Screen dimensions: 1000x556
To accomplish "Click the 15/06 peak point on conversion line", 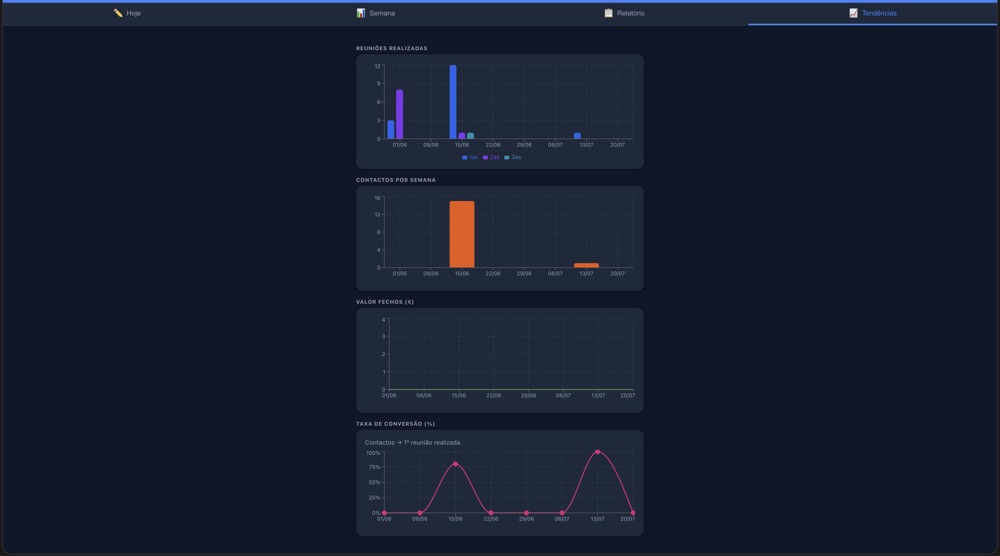I will coord(455,464).
